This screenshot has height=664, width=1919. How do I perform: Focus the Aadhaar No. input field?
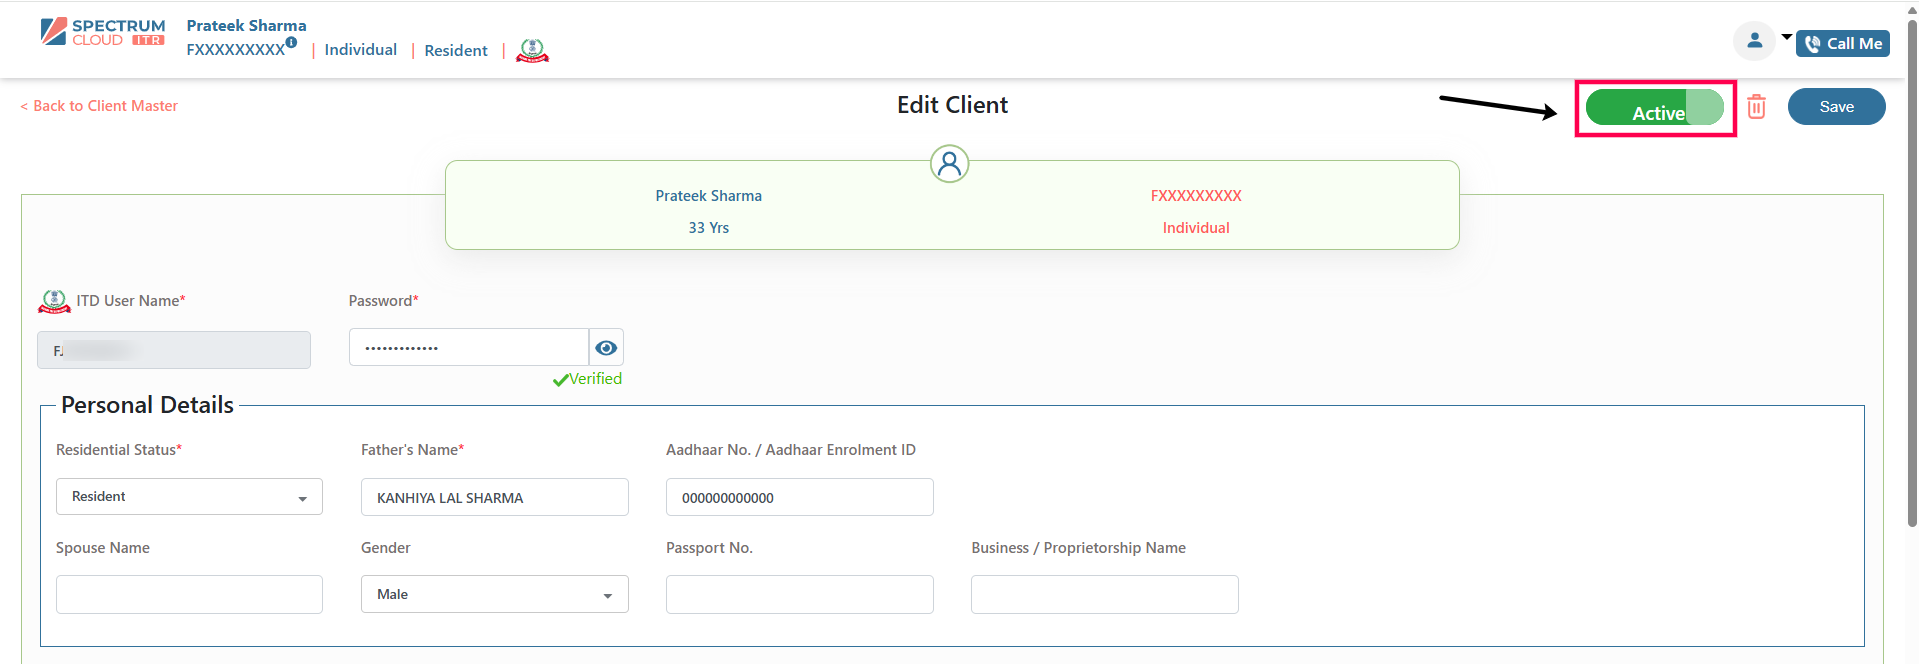tap(799, 498)
